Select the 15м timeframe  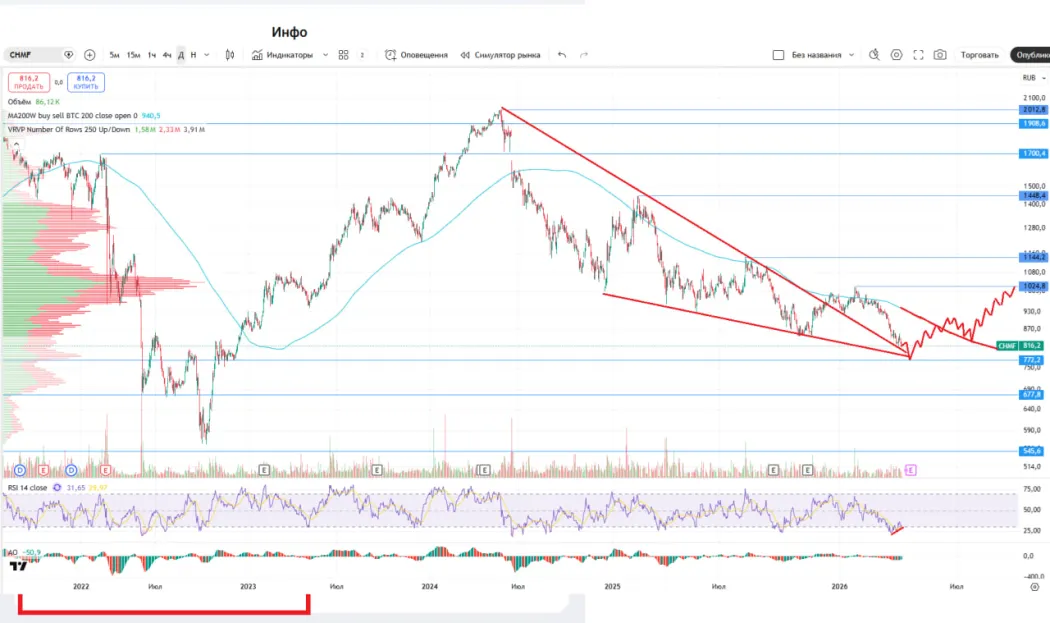pyautogui.click(x=133, y=55)
